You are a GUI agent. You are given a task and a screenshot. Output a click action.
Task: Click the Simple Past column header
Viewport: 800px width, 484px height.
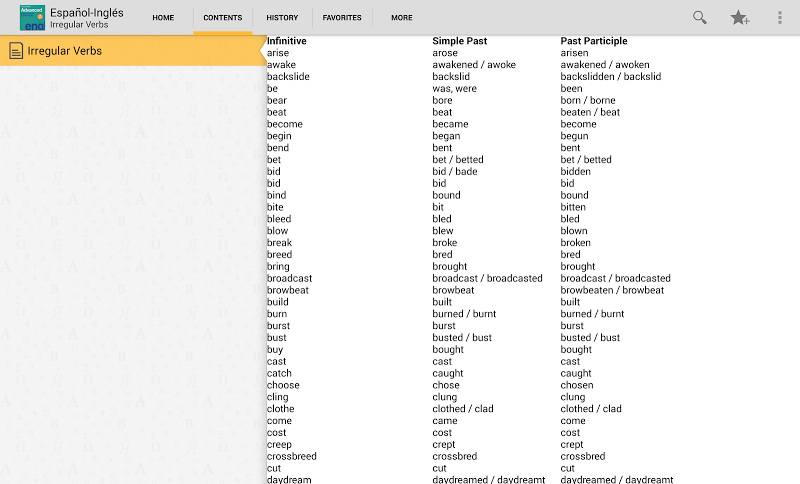(x=460, y=41)
